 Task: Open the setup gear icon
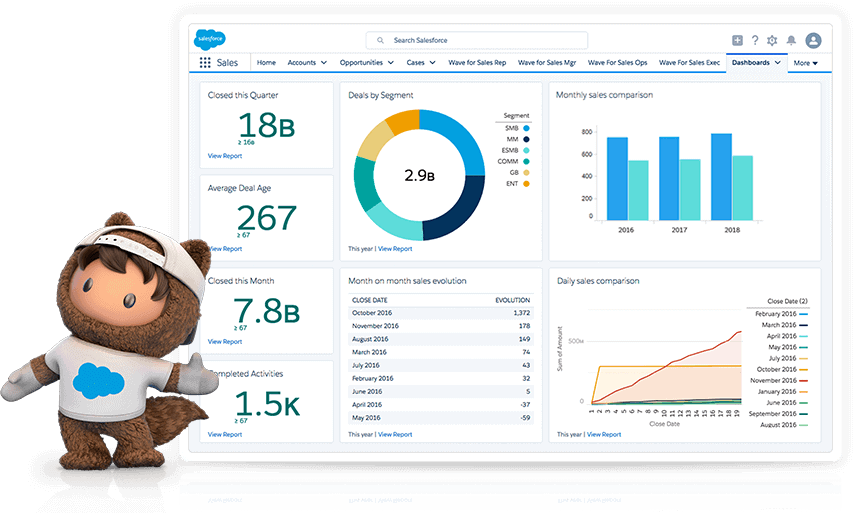coord(772,40)
